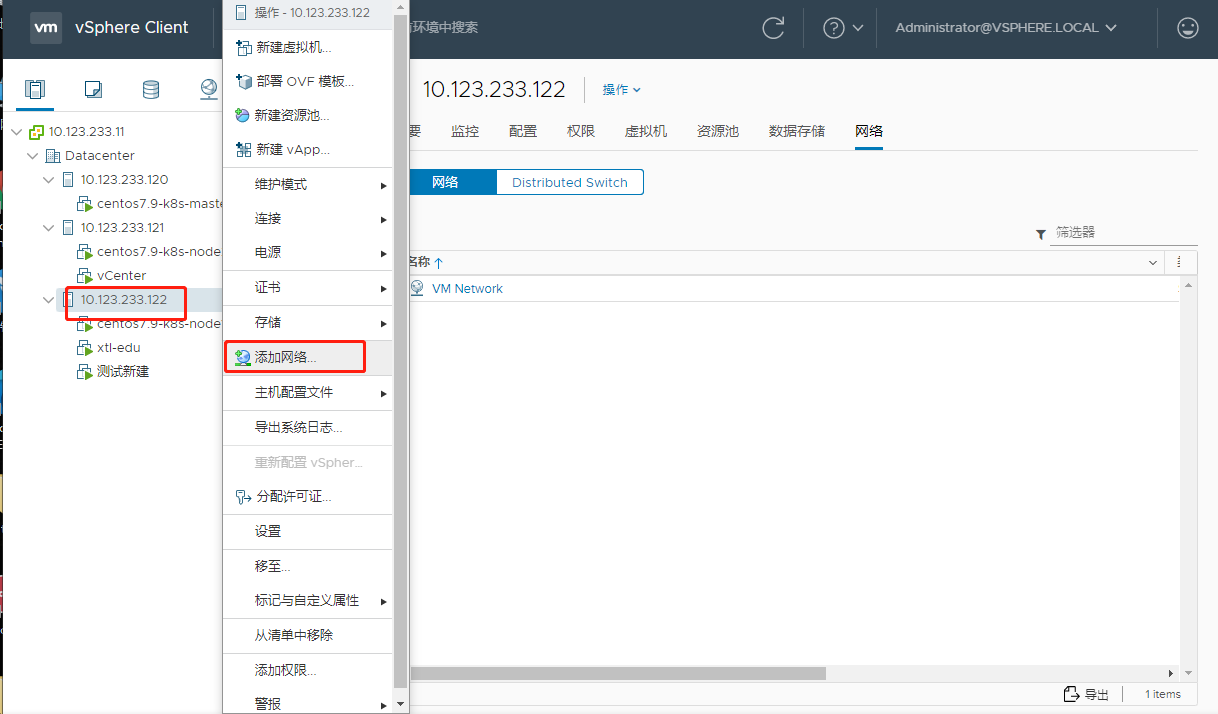The height and width of the screenshot is (714, 1218).
Task: Choose 导出系统日志 from the context menu
Action: 308,427
